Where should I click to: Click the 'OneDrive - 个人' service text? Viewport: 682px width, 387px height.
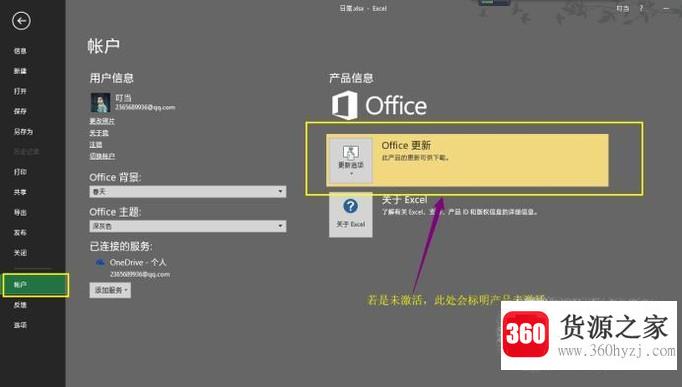click(138, 262)
